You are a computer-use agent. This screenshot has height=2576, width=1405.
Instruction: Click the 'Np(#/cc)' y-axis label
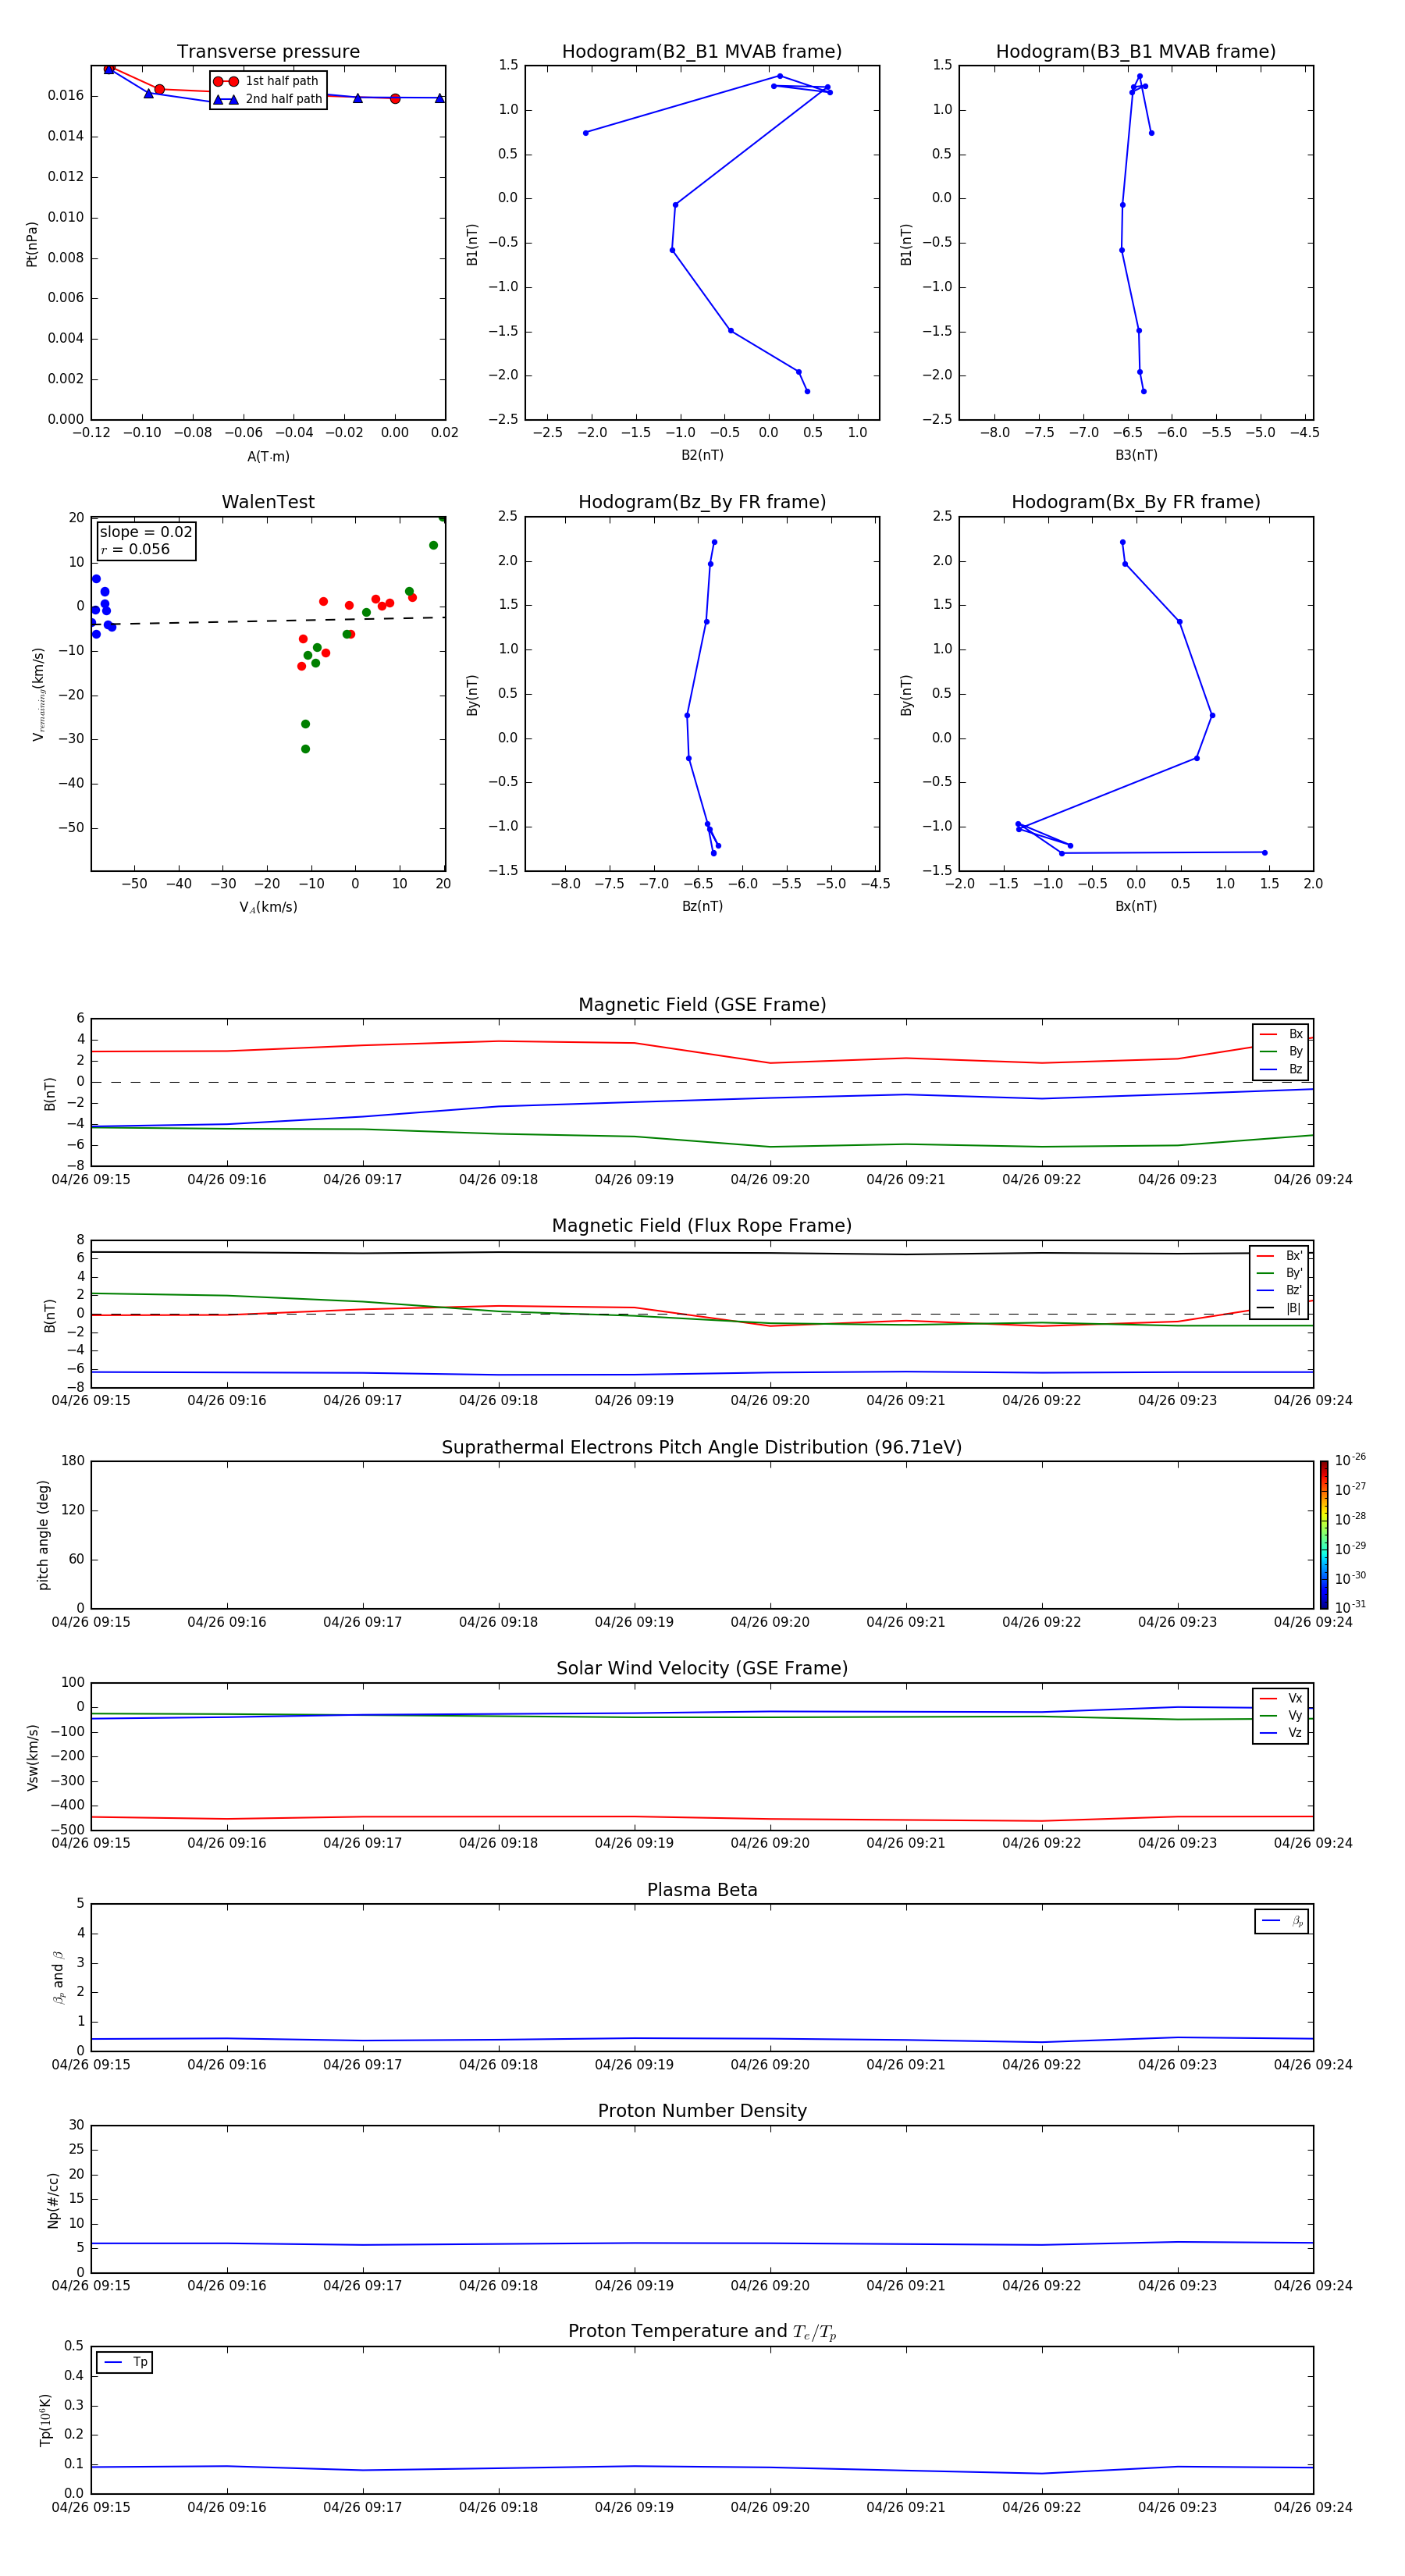pyautogui.click(x=53, y=2200)
